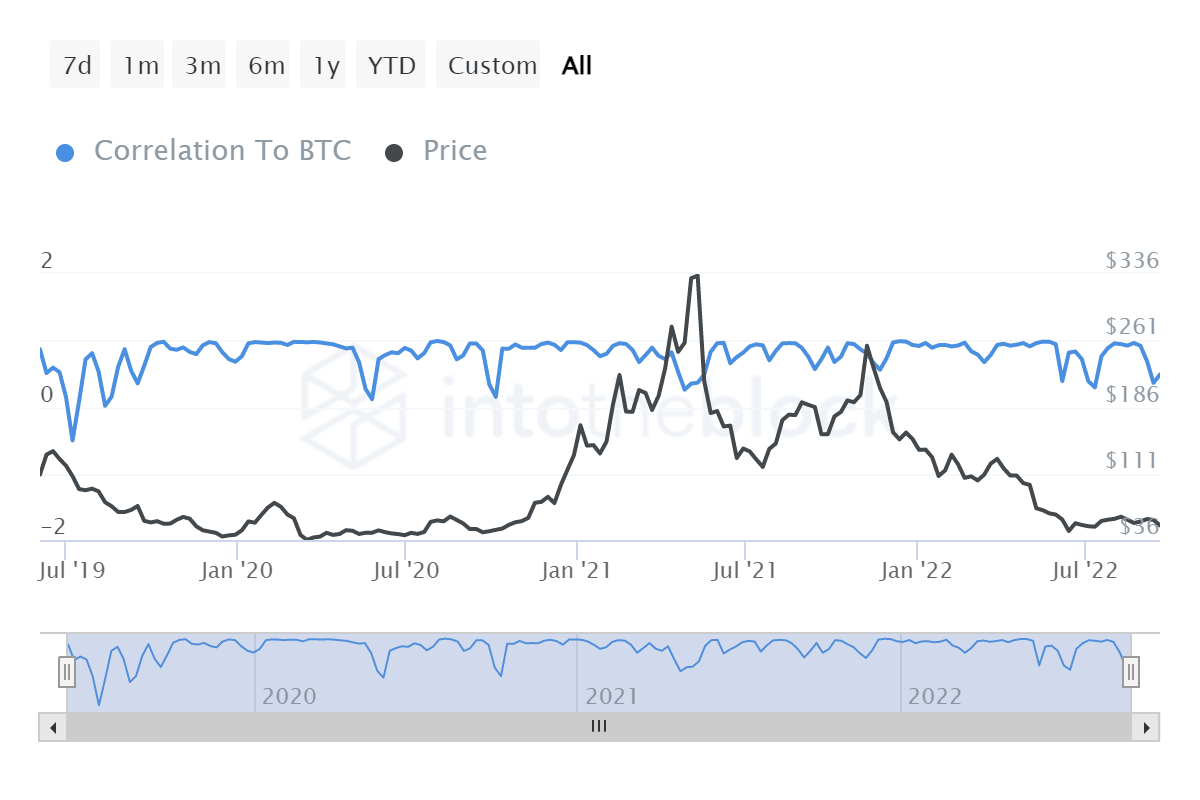This screenshot has width=1200, height=800.
Task: Switch to YTD range
Action: tap(391, 66)
